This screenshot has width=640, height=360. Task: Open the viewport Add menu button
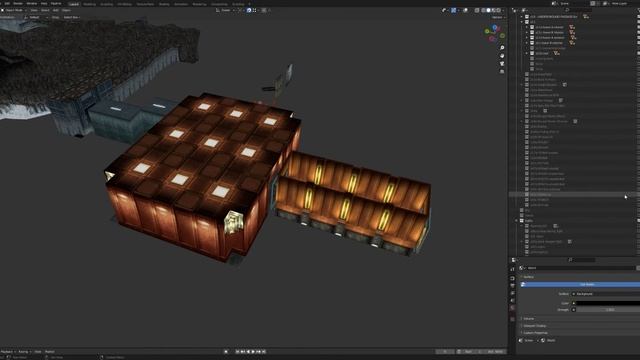[x=56, y=10]
